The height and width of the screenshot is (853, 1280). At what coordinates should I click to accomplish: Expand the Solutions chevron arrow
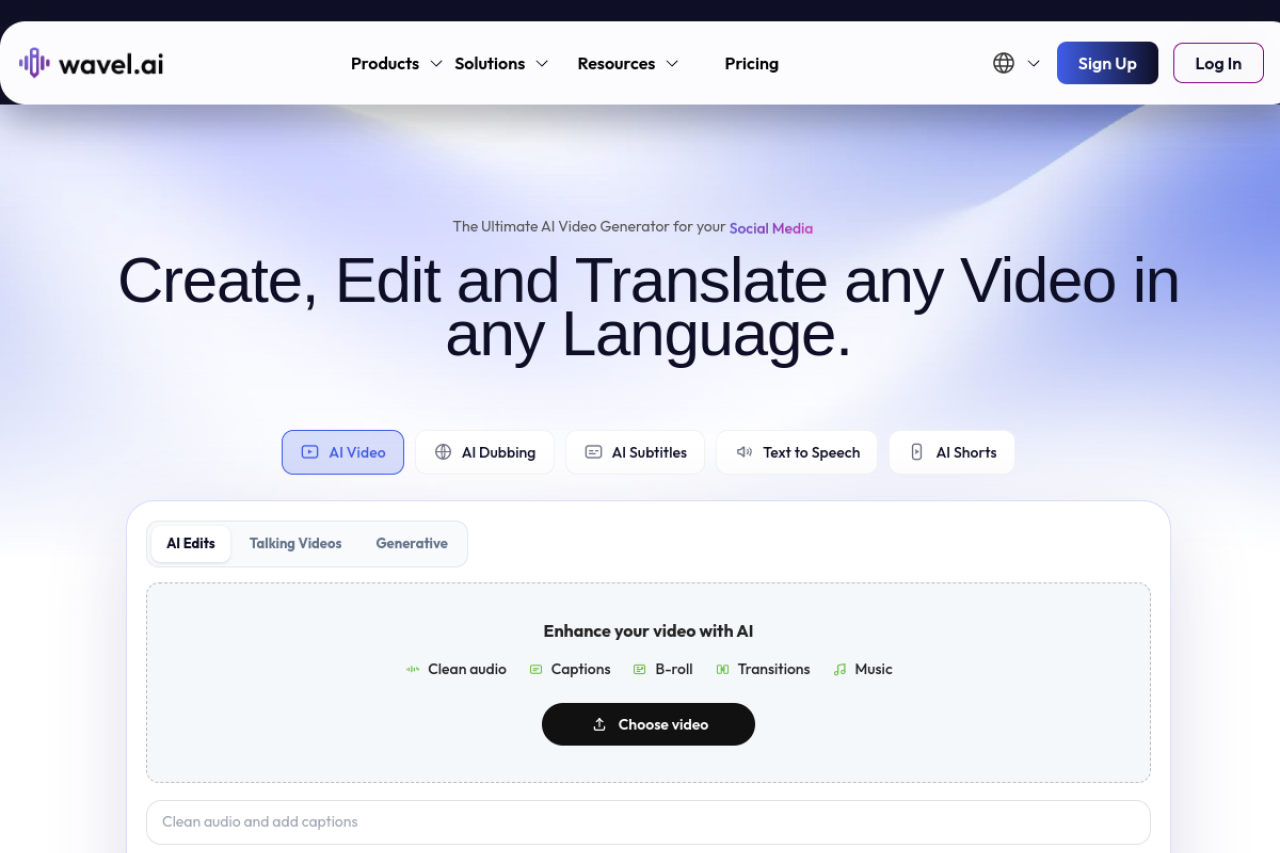542,63
